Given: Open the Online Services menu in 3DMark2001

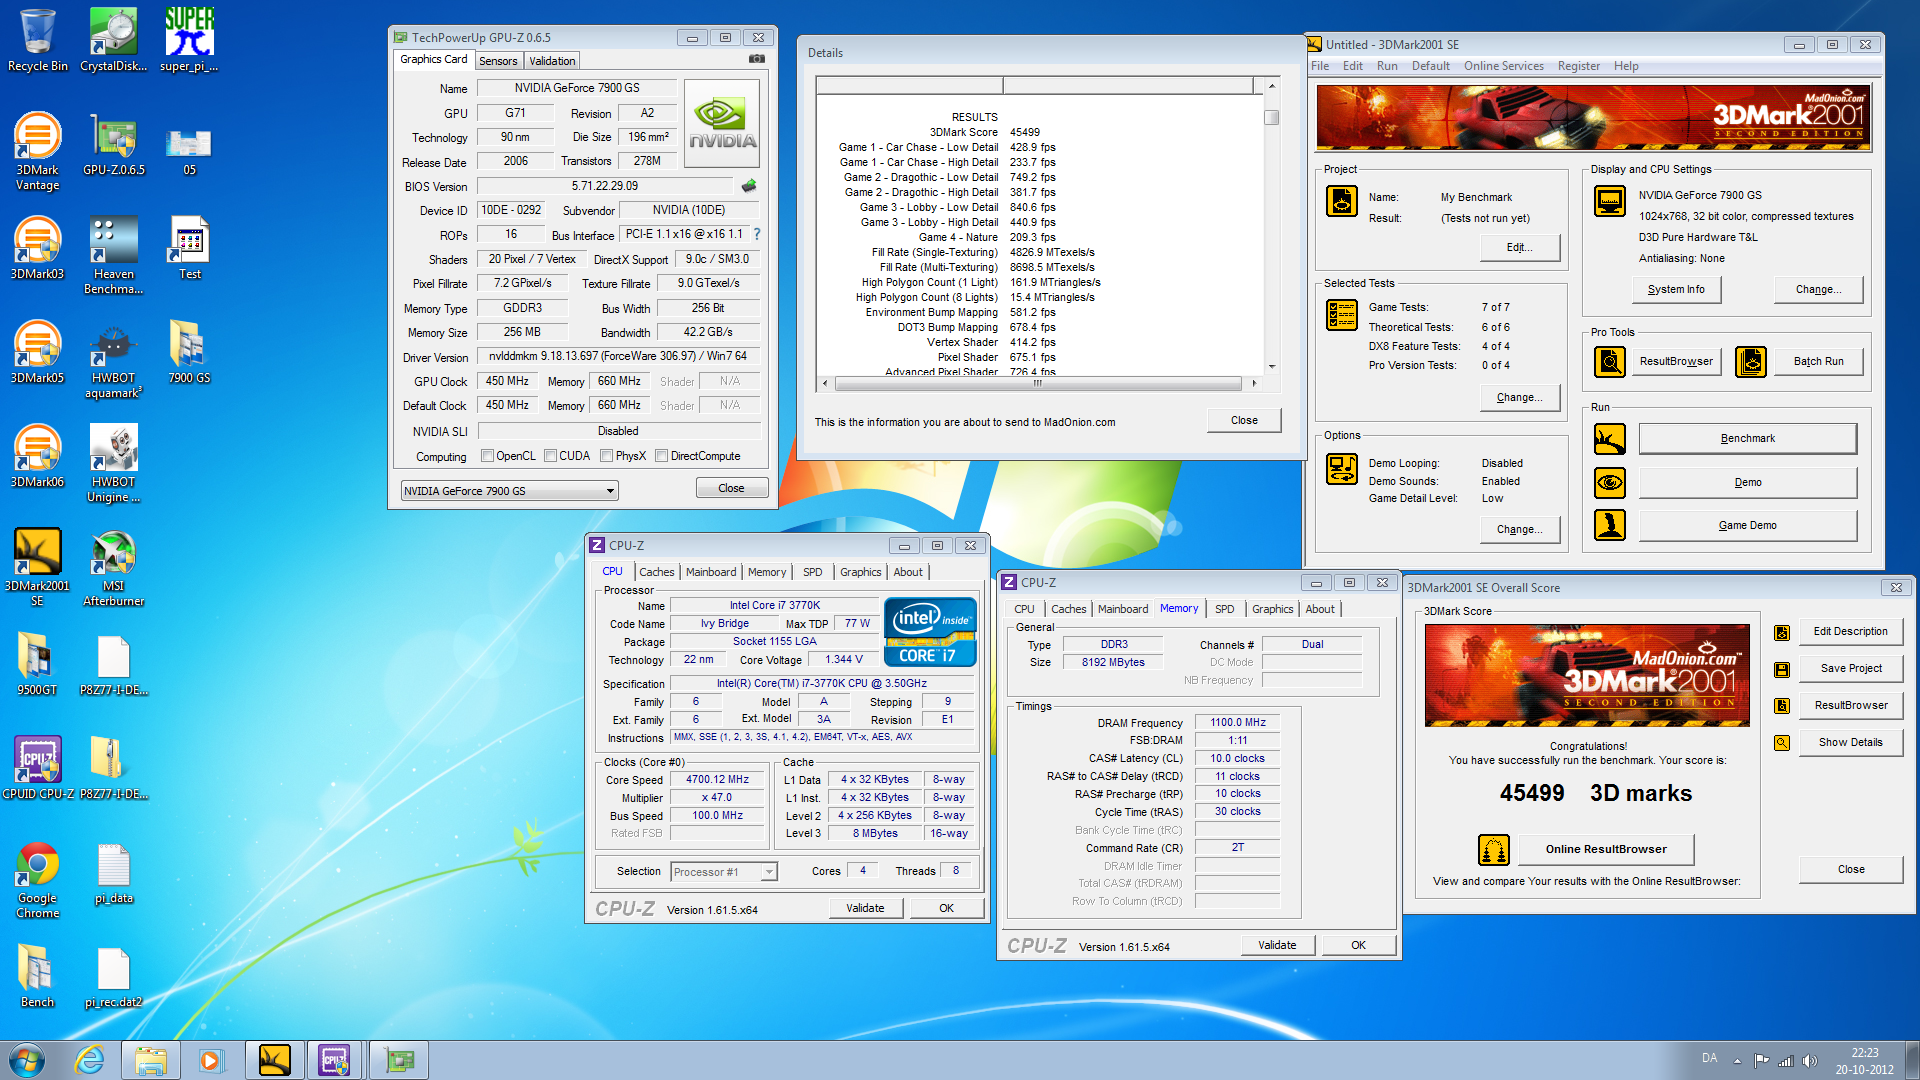Looking at the screenshot, I should coord(1504,66).
